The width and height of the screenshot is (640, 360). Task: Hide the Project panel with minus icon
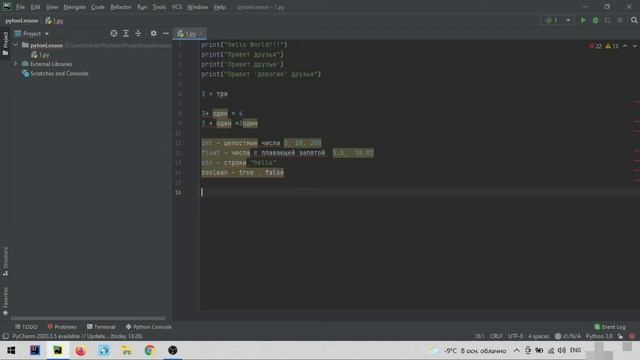click(x=166, y=33)
